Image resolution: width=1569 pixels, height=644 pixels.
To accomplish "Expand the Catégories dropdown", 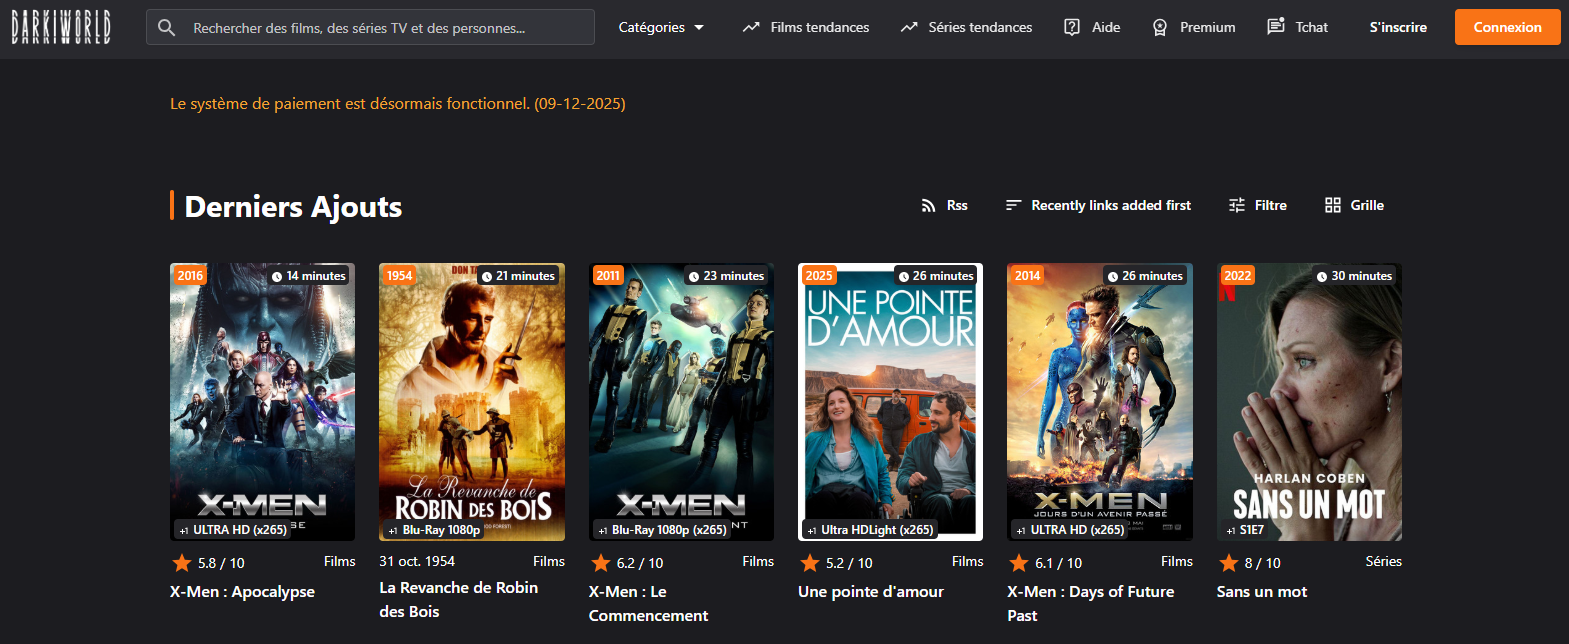I will click(x=661, y=28).
